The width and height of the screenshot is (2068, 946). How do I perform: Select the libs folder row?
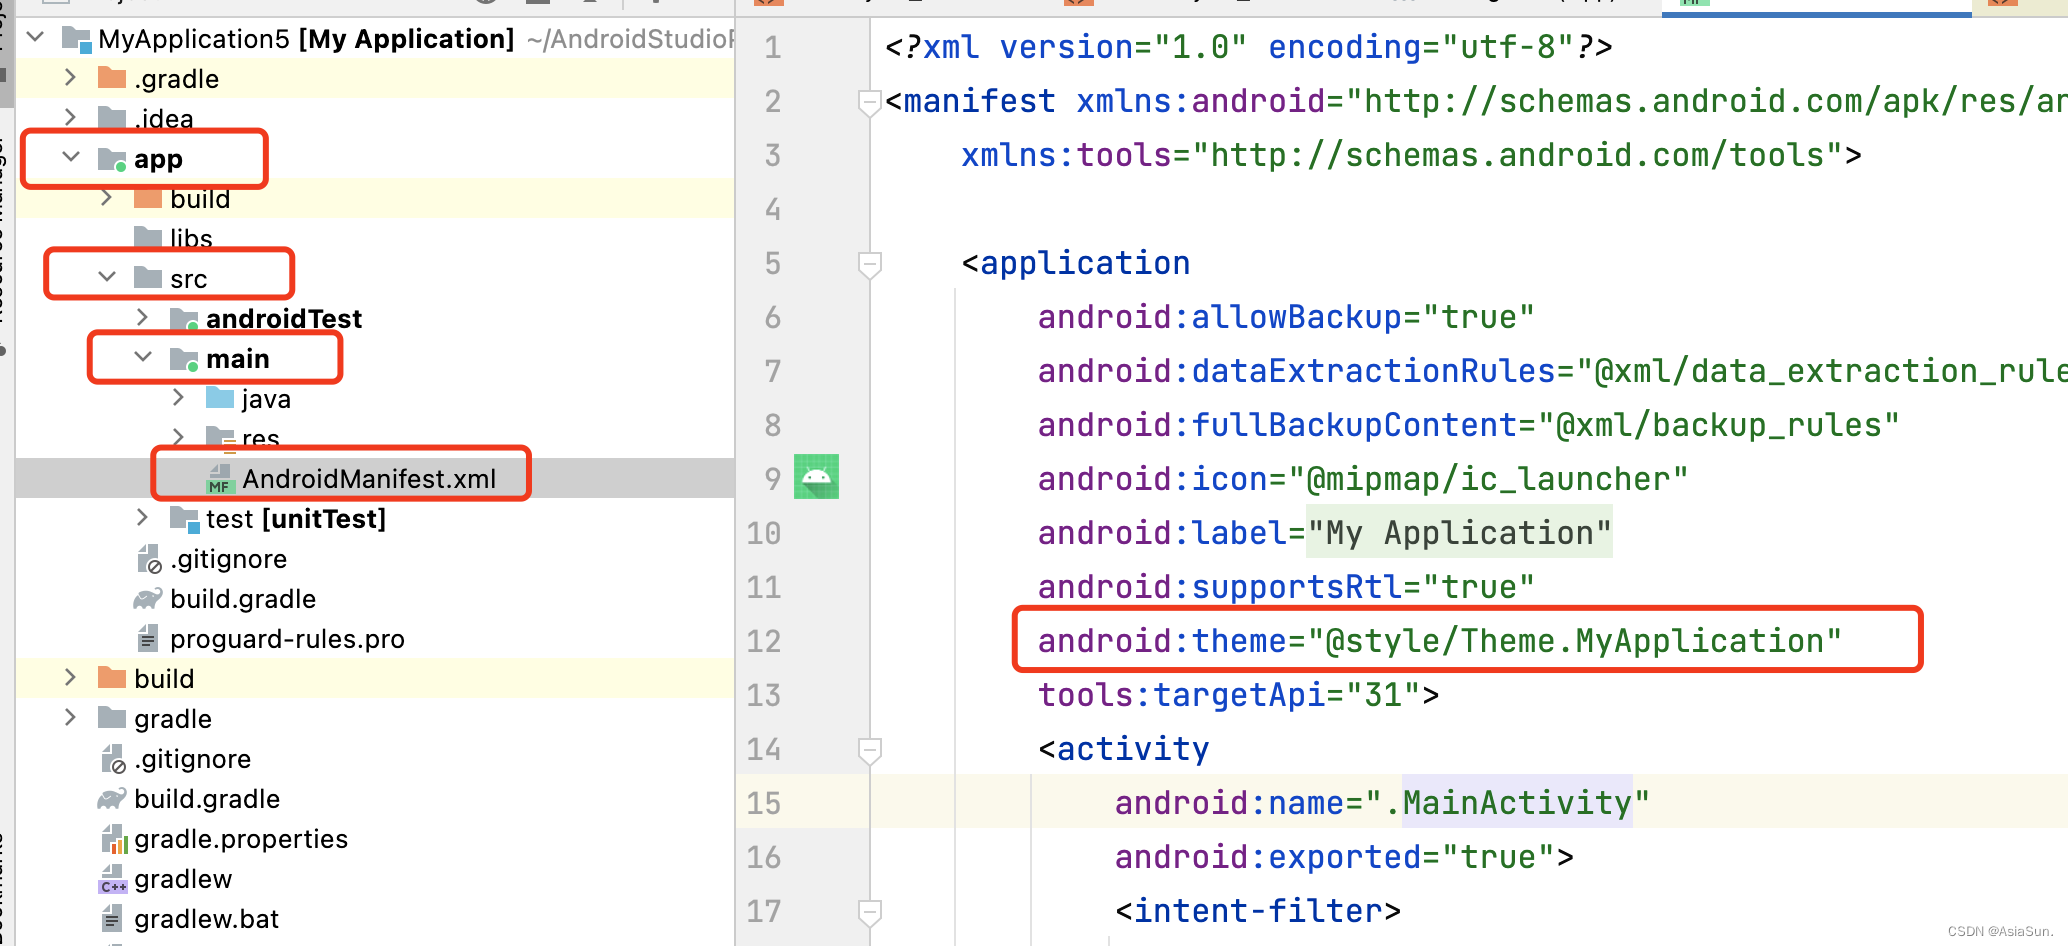click(375, 238)
